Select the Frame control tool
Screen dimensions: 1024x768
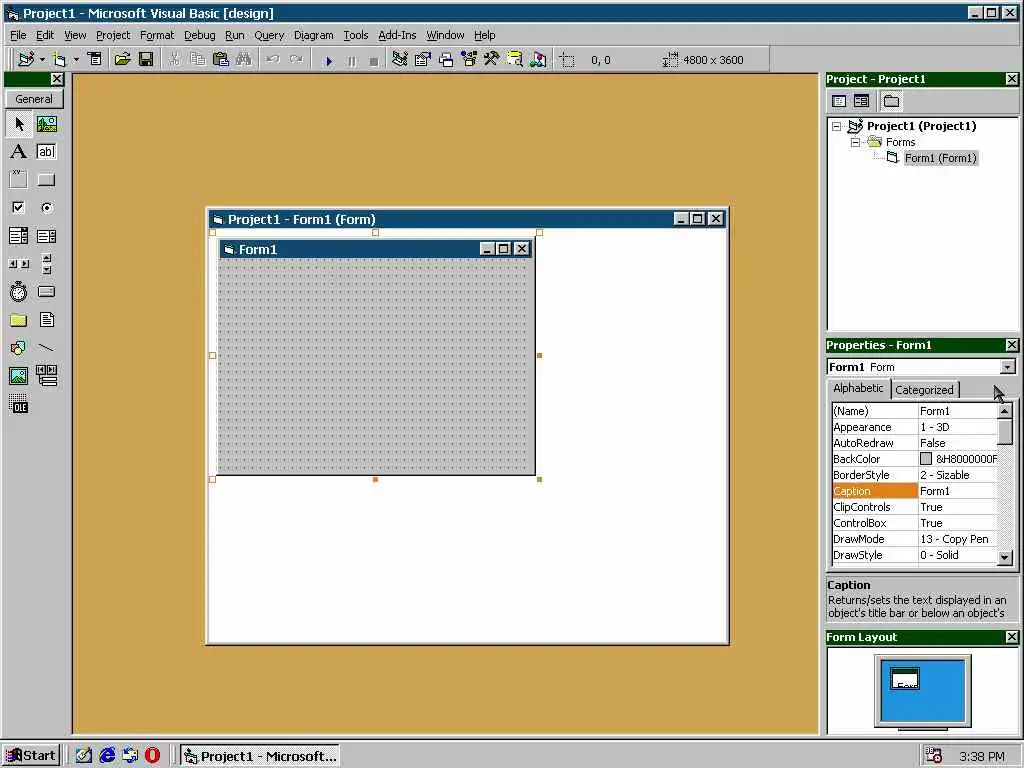click(x=19, y=180)
